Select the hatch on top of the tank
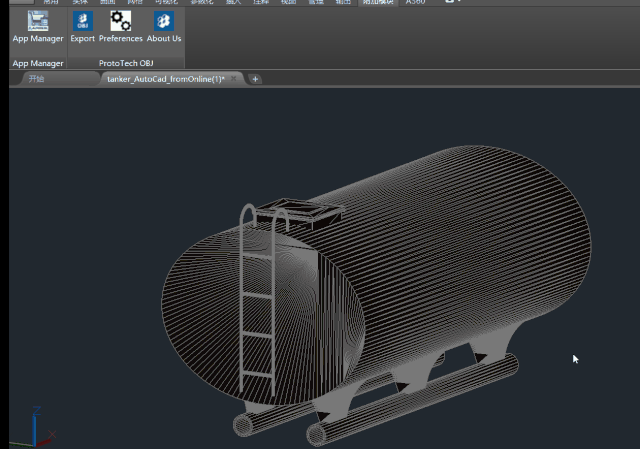 coord(305,211)
